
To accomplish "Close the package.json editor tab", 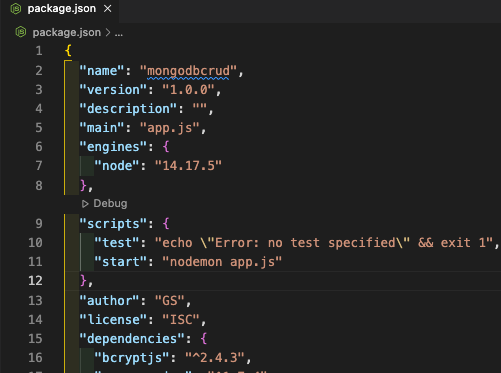I will (107, 9).
